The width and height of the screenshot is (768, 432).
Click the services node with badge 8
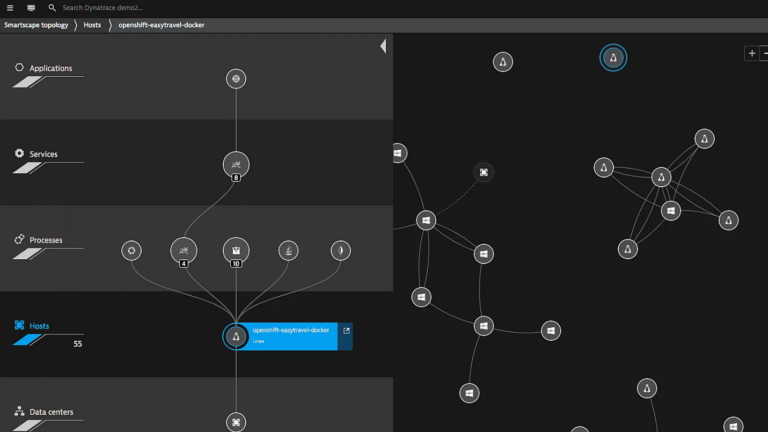[x=236, y=165]
